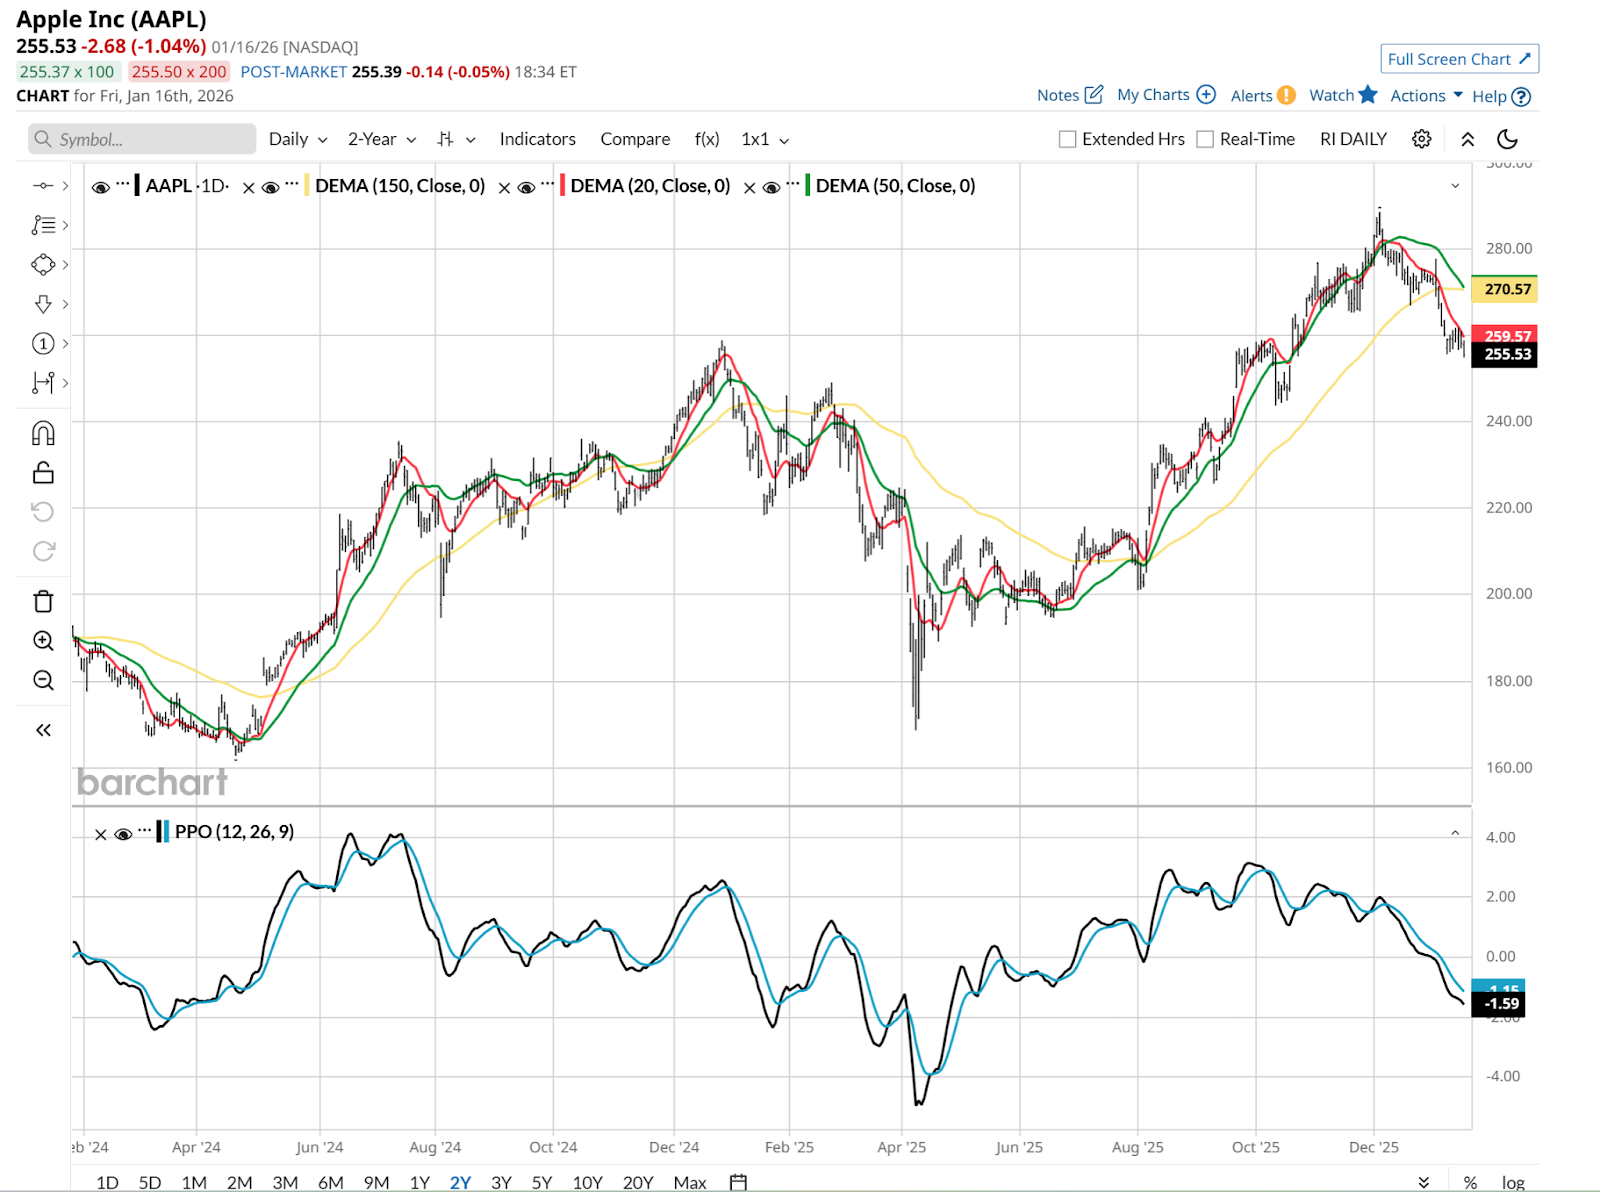Image resolution: width=1600 pixels, height=1192 pixels.
Task: Click the Full Screen Chart button
Action: pos(1459,59)
